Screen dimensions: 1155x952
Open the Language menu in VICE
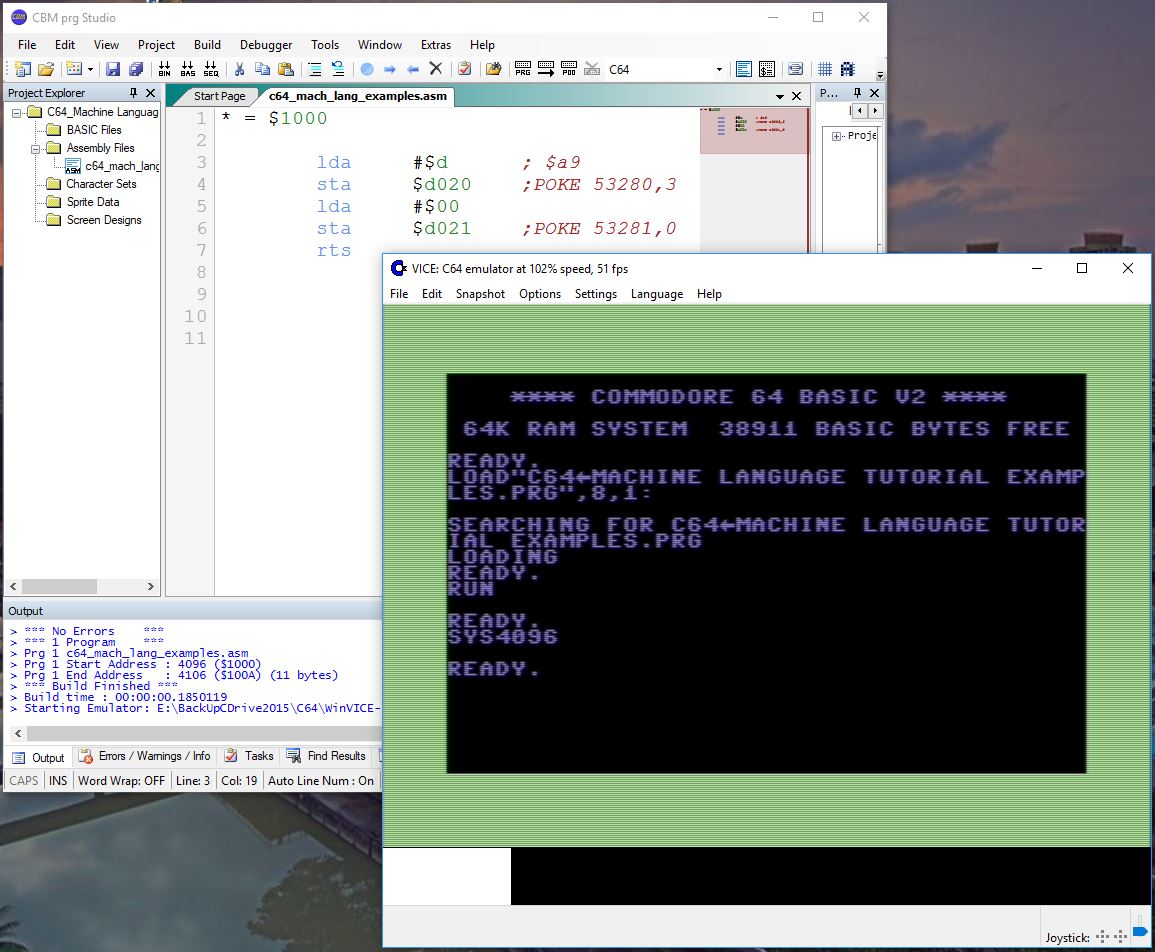(656, 293)
